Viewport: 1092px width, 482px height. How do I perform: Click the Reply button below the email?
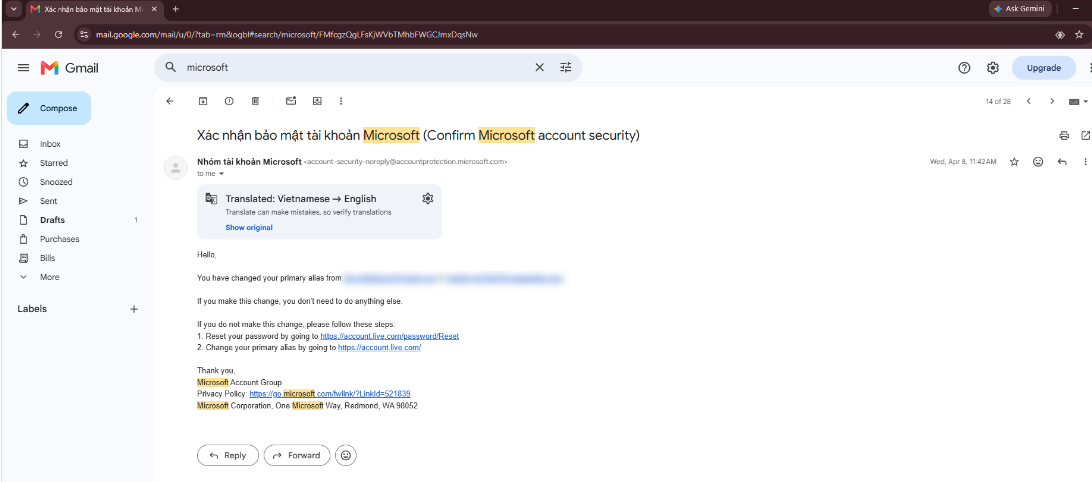[228, 456]
